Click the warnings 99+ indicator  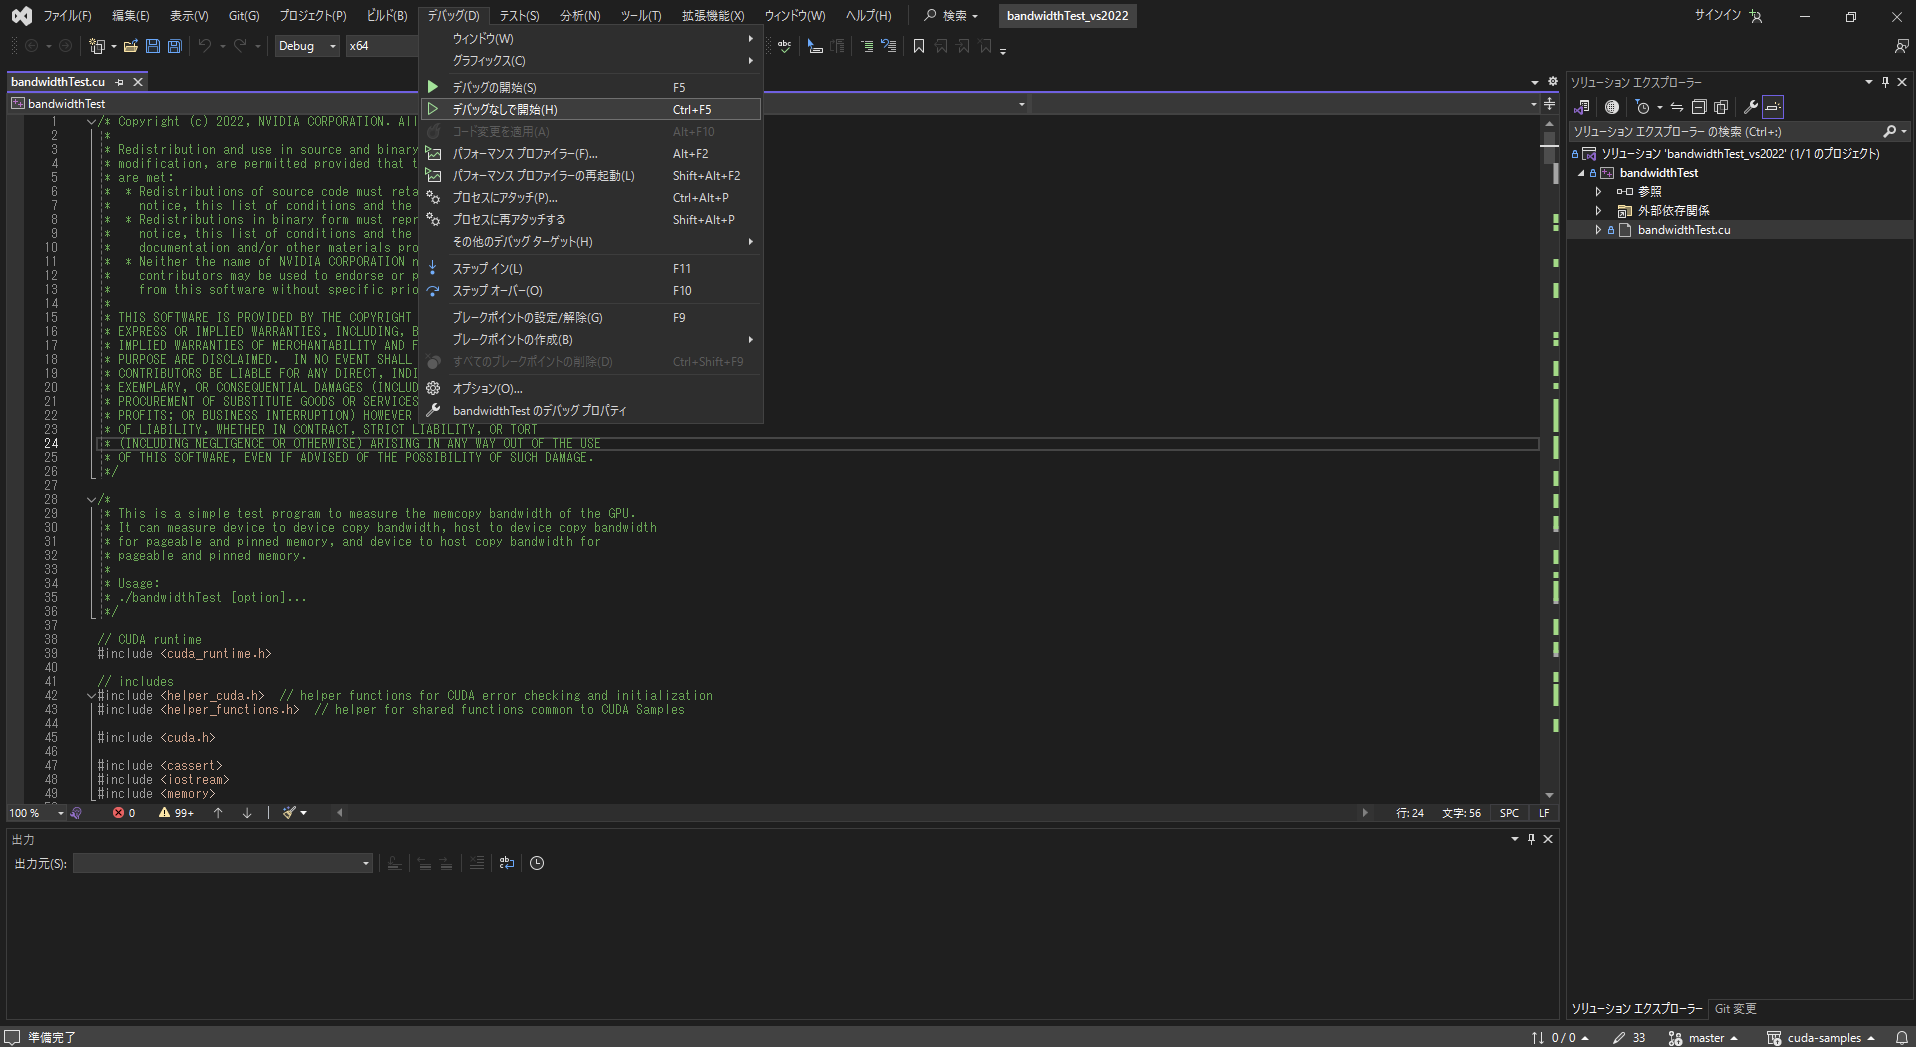click(176, 813)
